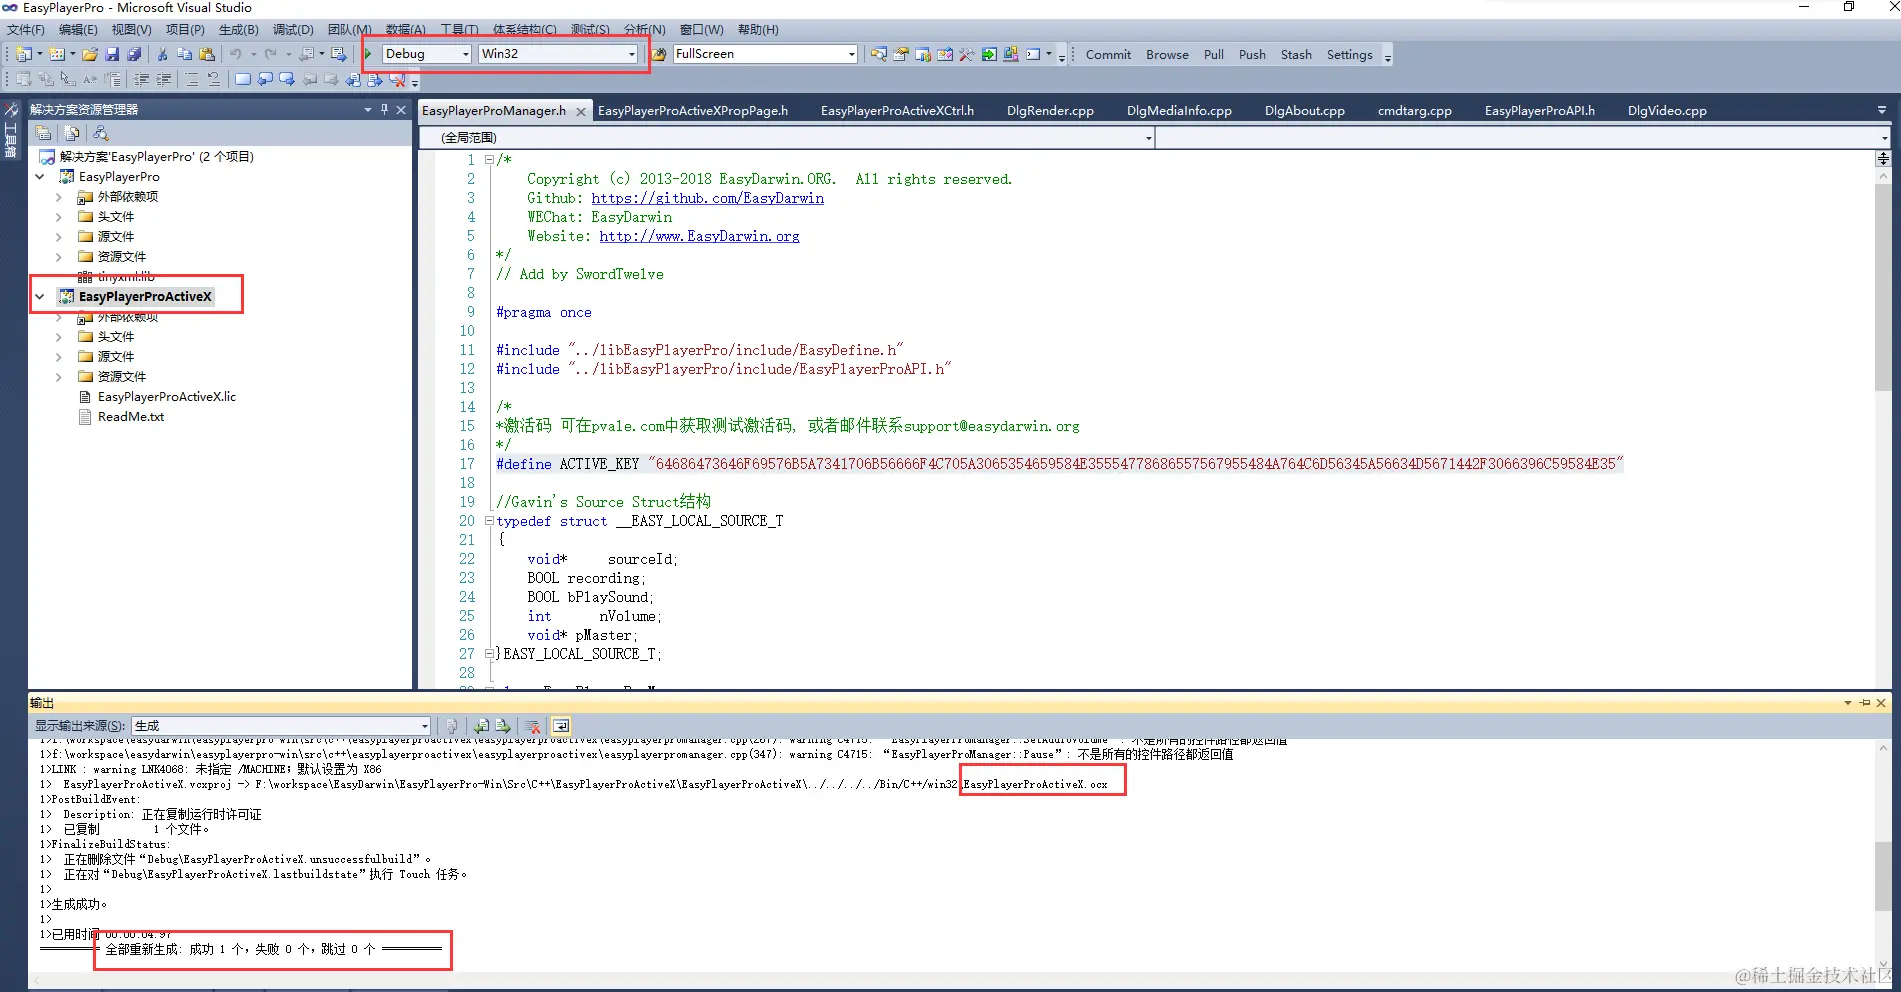Screen dimensions: 1901x992
Task: Click Properties icon in Solution Explorer toolbar
Action: 44,133
